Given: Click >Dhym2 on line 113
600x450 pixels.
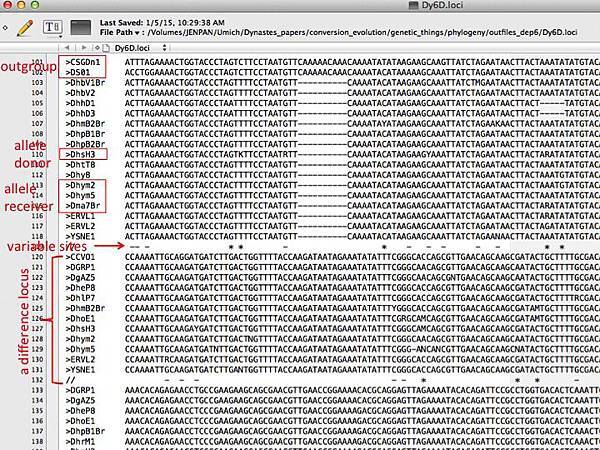Looking at the screenshot, I should point(80,185).
